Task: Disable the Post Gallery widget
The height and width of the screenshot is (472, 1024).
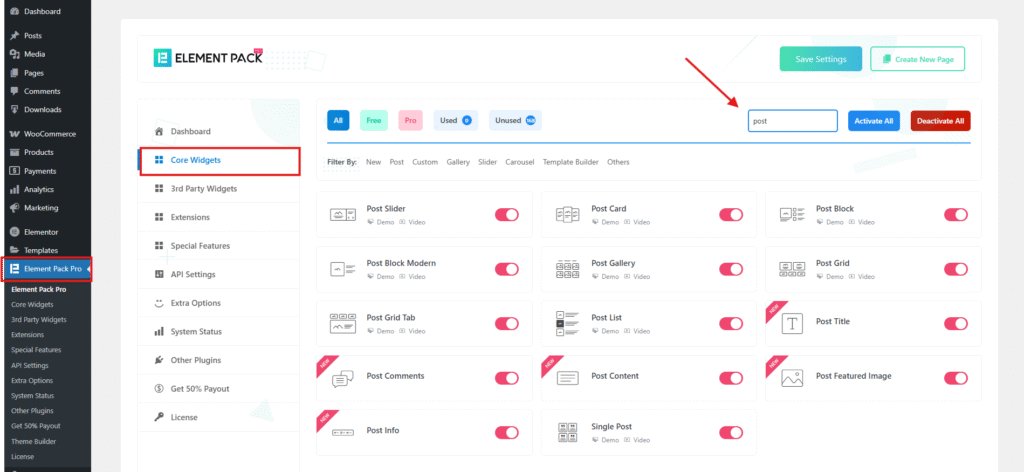Action: tap(731, 269)
